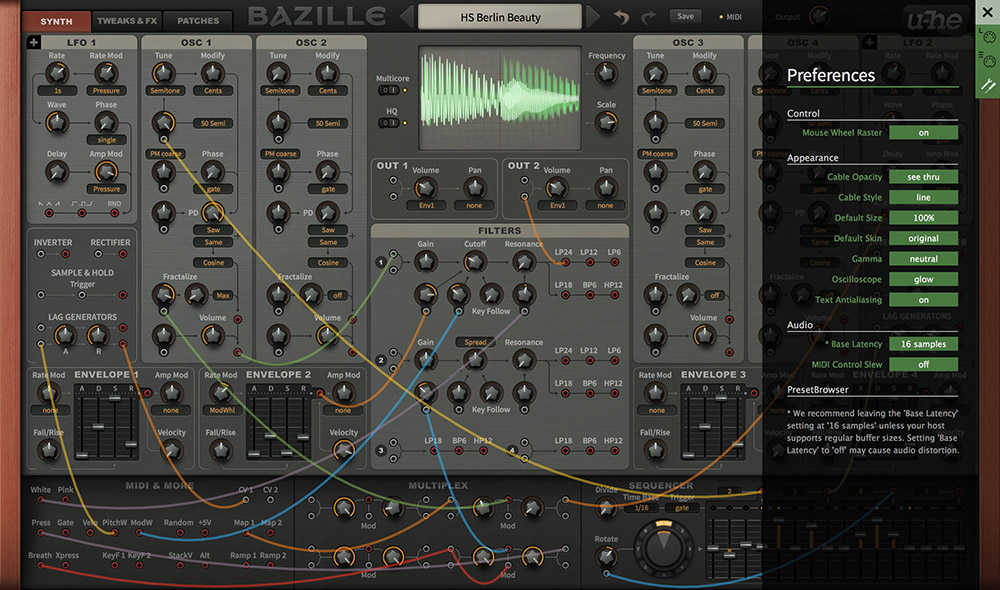Toggle Mouse Wheel Raster setting
The image size is (1000, 590).
923,133
